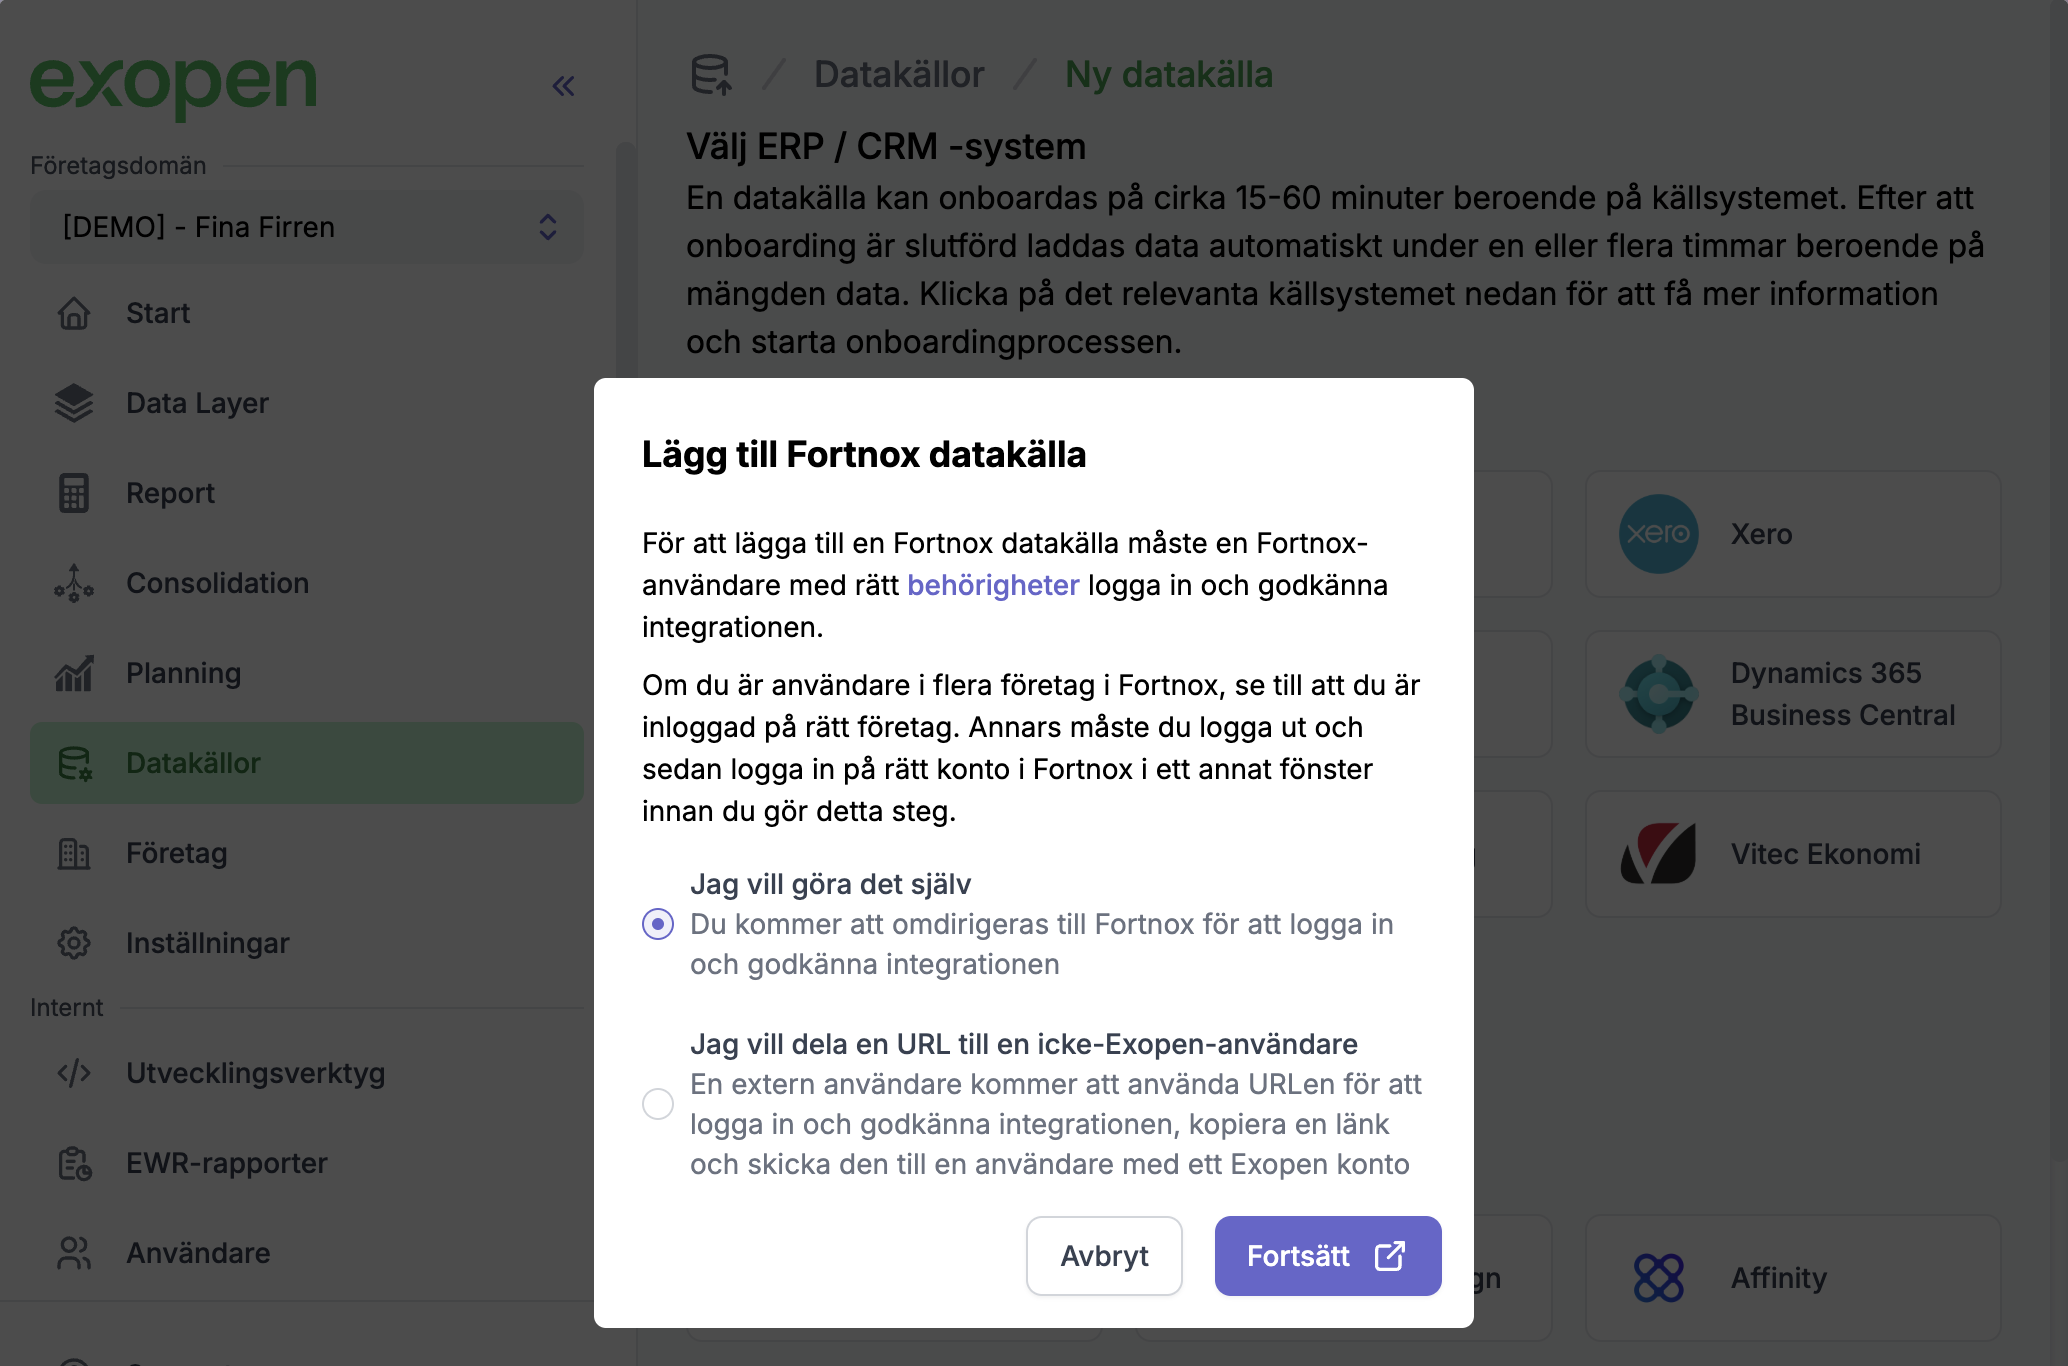Click the Avbryt button
This screenshot has height=1366, width=2068.
[1104, 1256]
